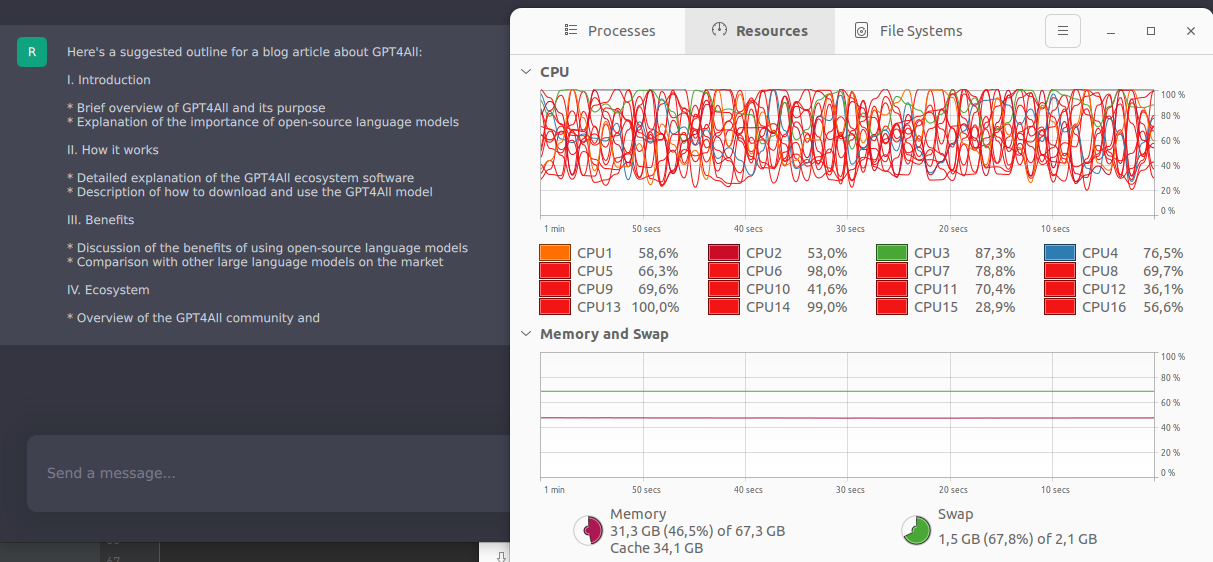Click the CPU6 98,0% reading
Image resolution: width=1213 pixels, height=562 pixels.
(827, 271)
